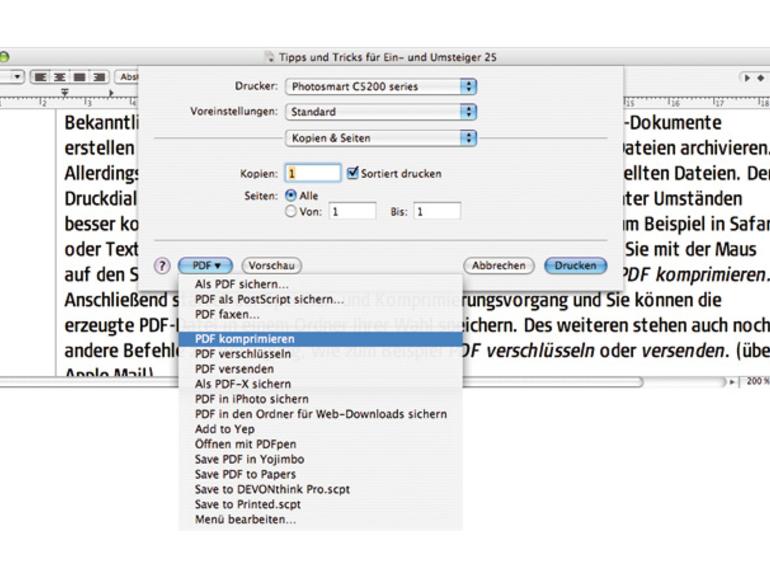The width and height of the screenshot is (770, 578).
Task: Open the Kopien & Seiten pane dropdown
Action: (x=381, y=138)
